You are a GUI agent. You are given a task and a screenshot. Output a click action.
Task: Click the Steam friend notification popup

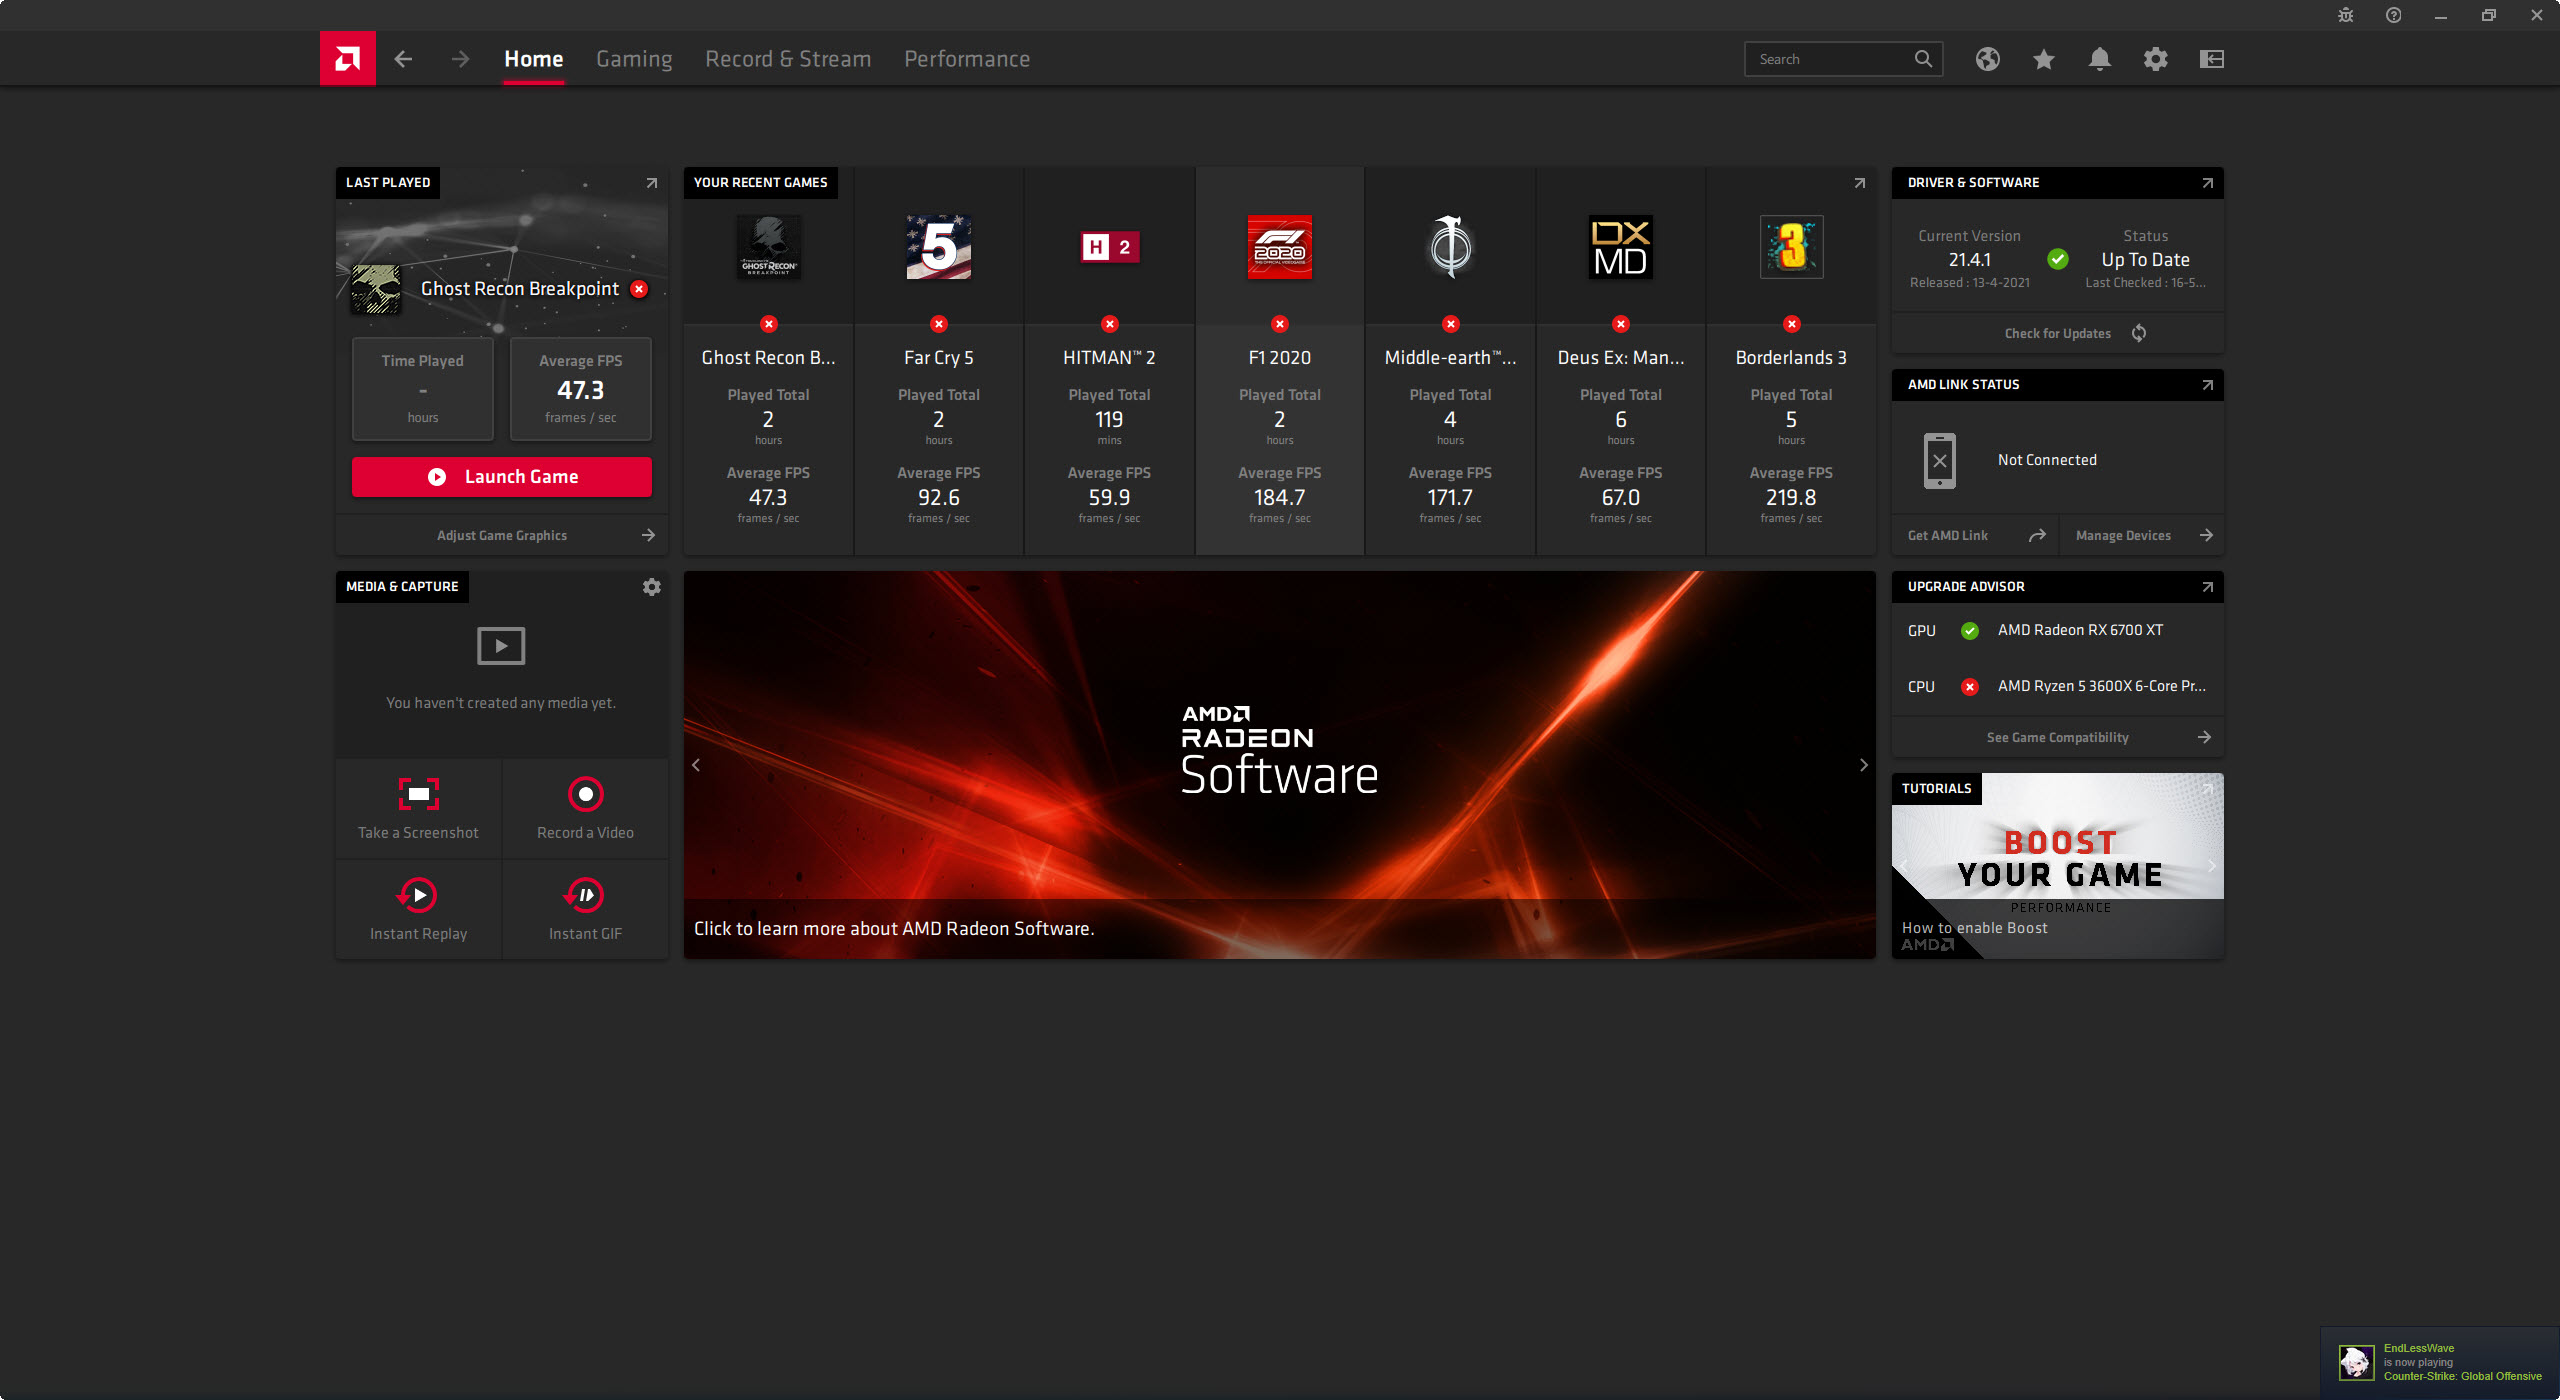2440,1362
